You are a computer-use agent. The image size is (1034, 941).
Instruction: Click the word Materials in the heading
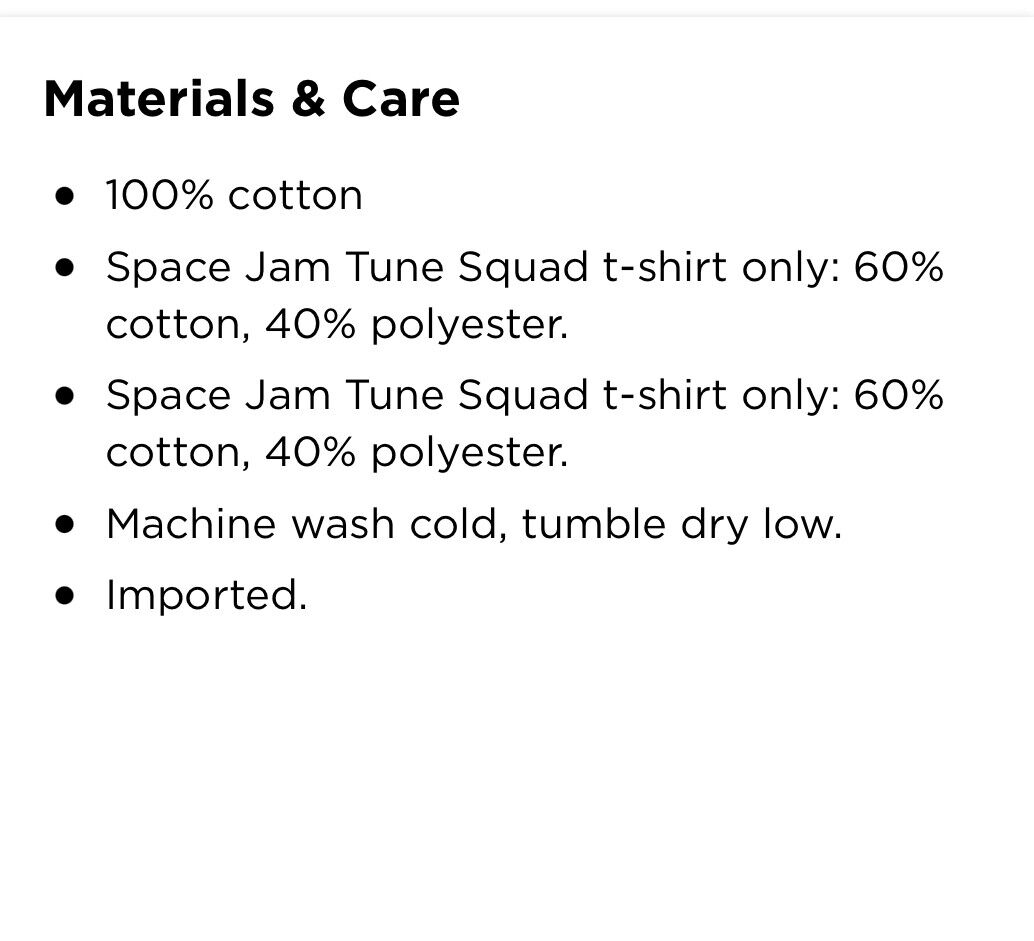pyautogui.click(x=159, y=99)
